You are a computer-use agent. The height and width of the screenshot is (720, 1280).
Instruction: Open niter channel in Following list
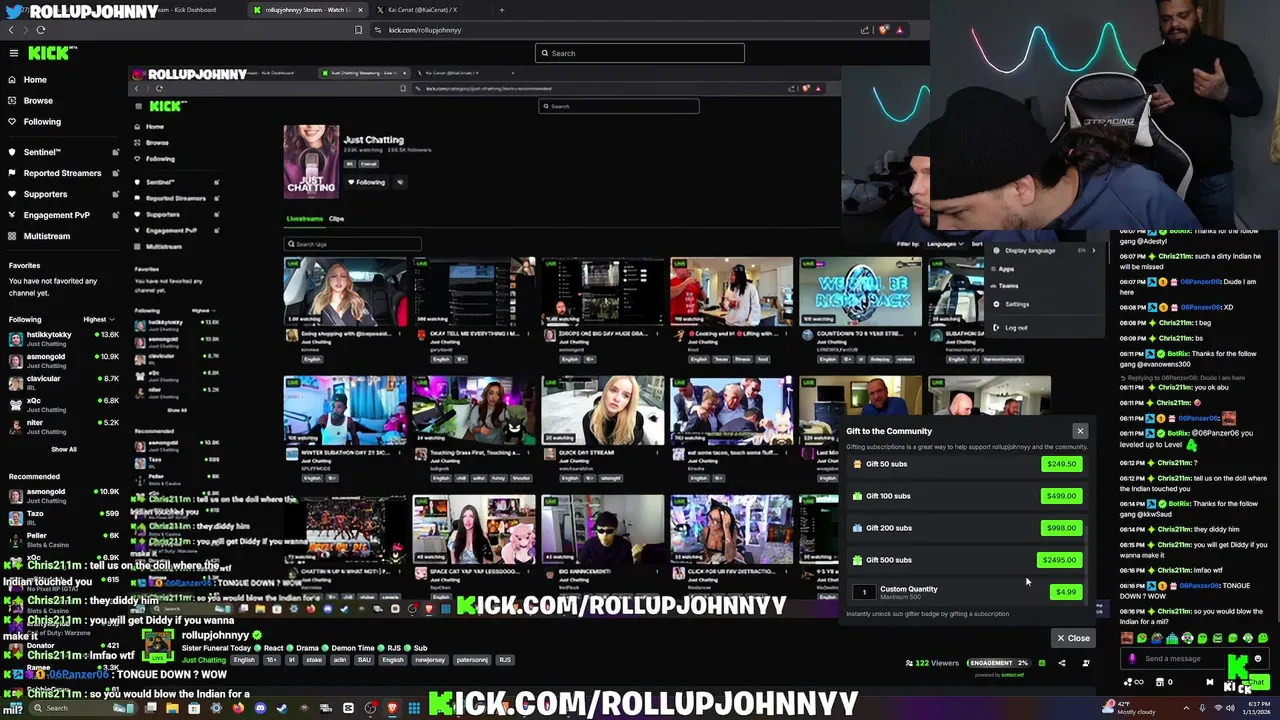[x=62, y=426]
